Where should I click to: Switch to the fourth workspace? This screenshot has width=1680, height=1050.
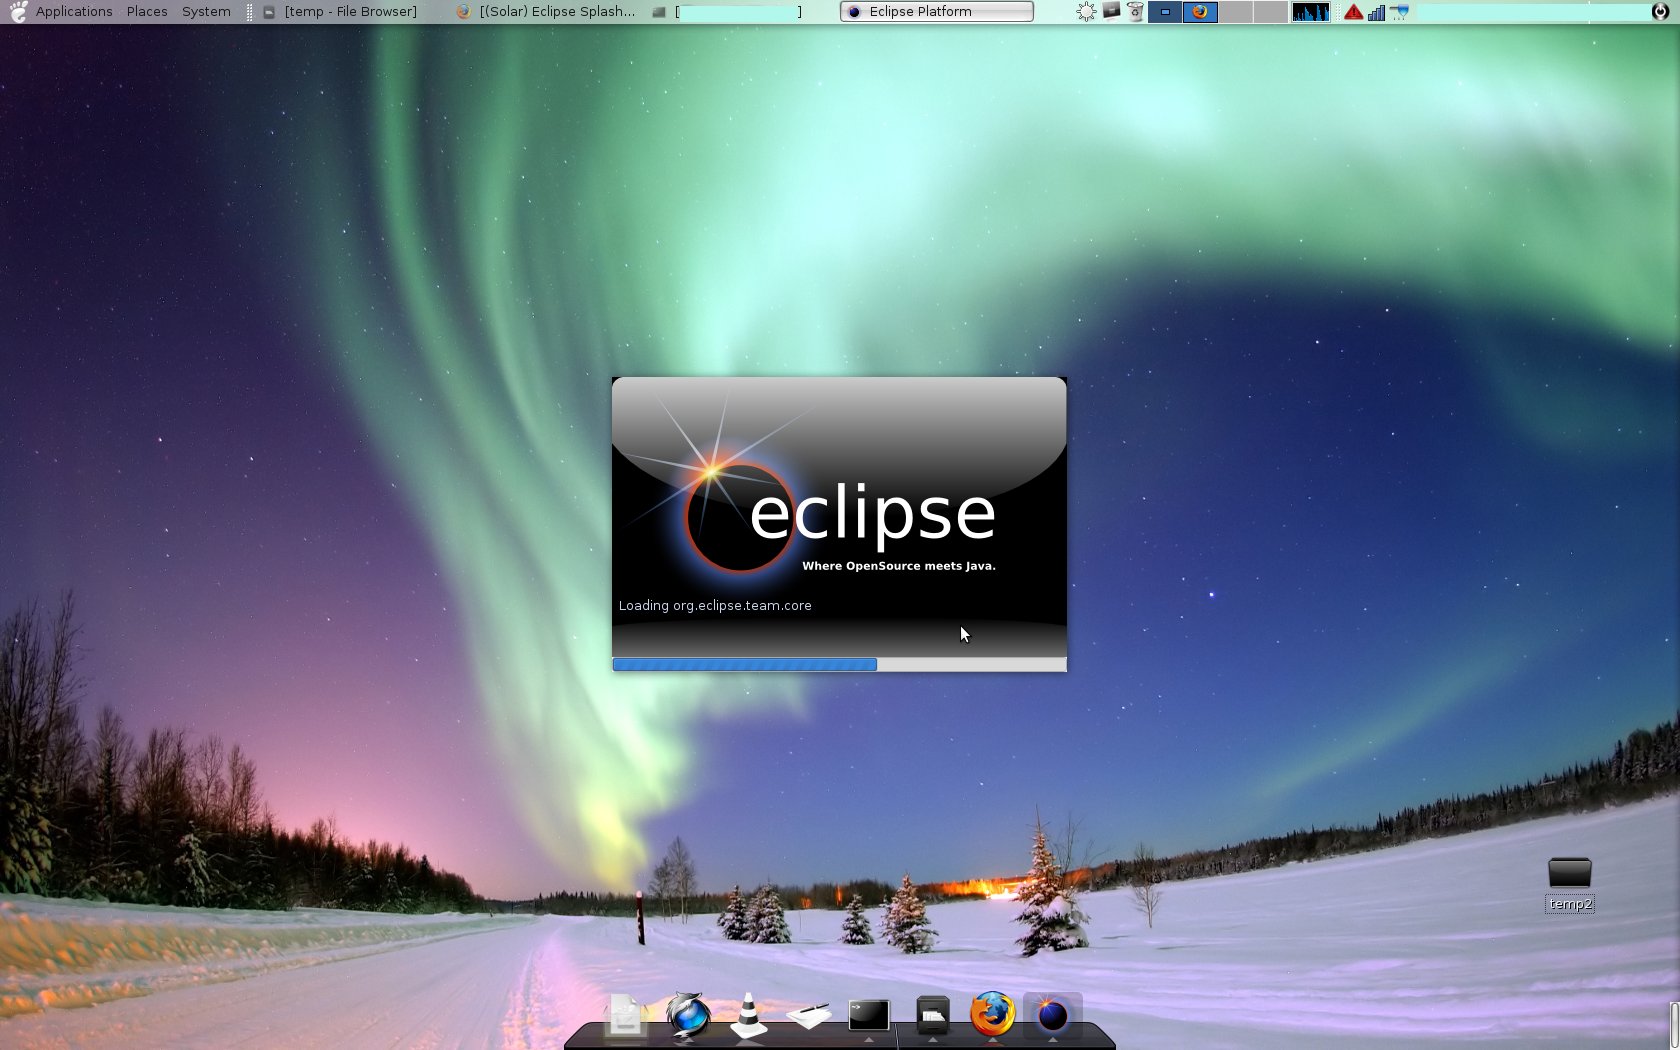[1270, 12]
